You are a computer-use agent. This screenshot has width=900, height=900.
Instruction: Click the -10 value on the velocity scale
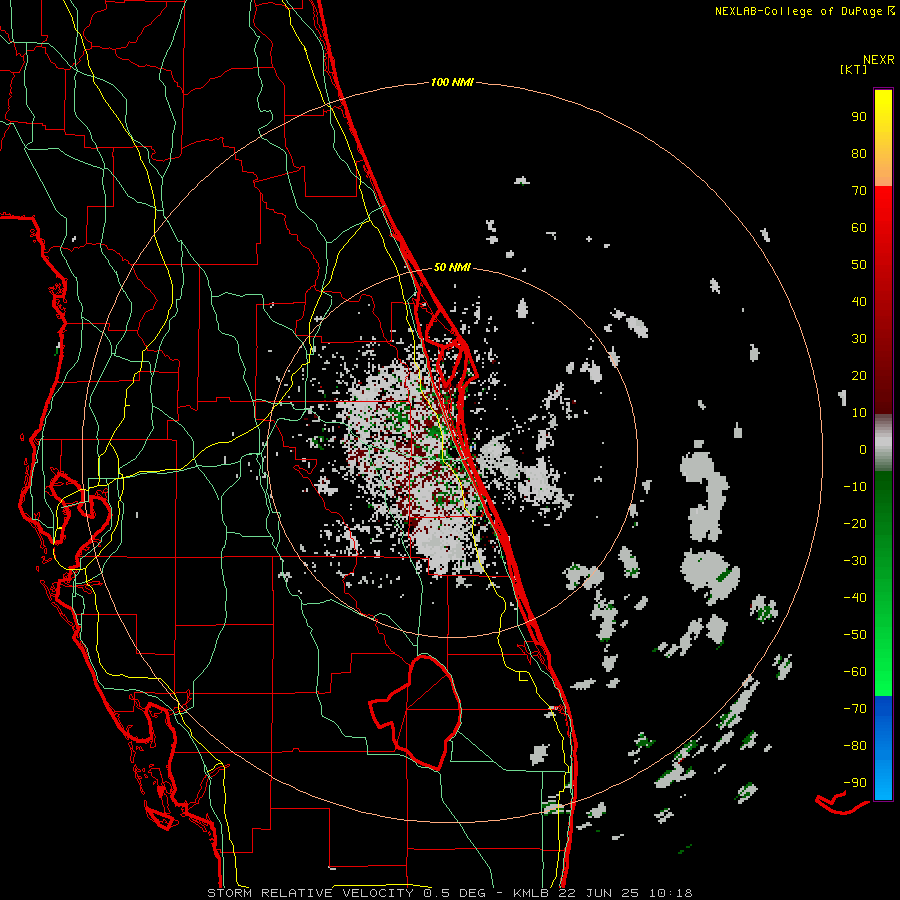tap(855, 487)
